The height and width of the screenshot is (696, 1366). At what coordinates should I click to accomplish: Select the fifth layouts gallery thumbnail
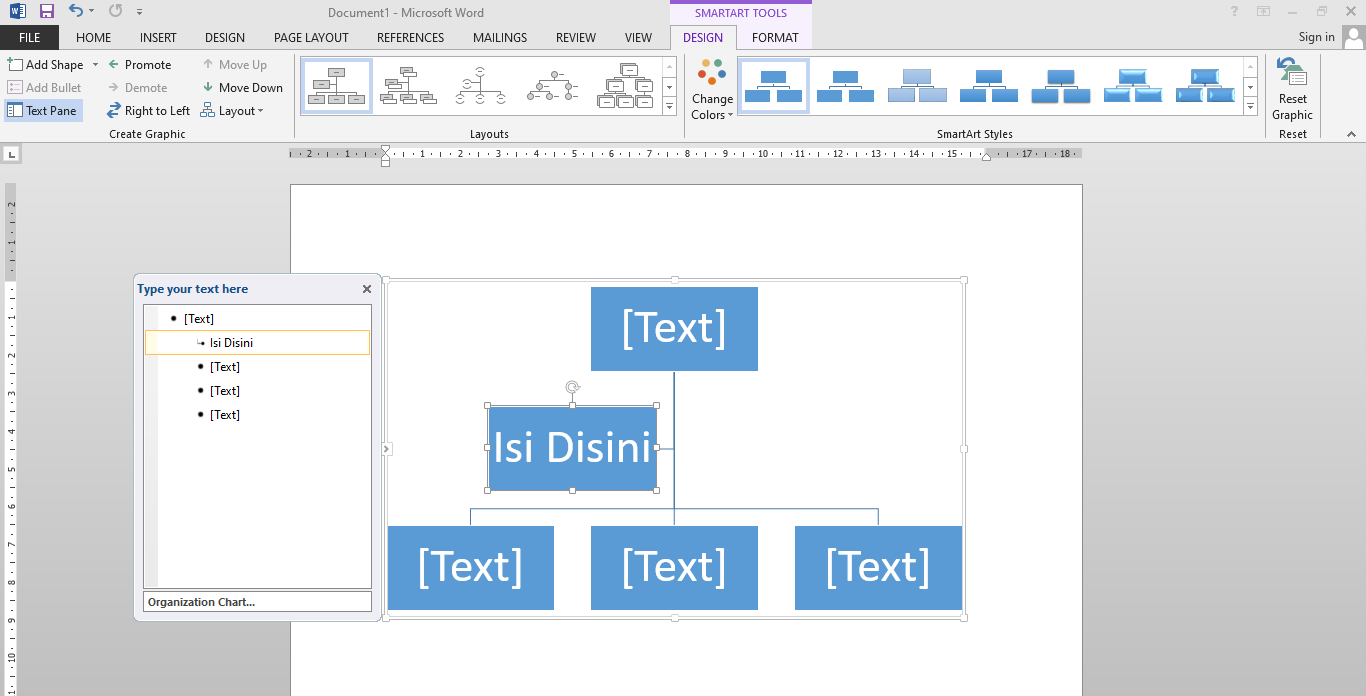pyautogui.click(x=625, y=86)
